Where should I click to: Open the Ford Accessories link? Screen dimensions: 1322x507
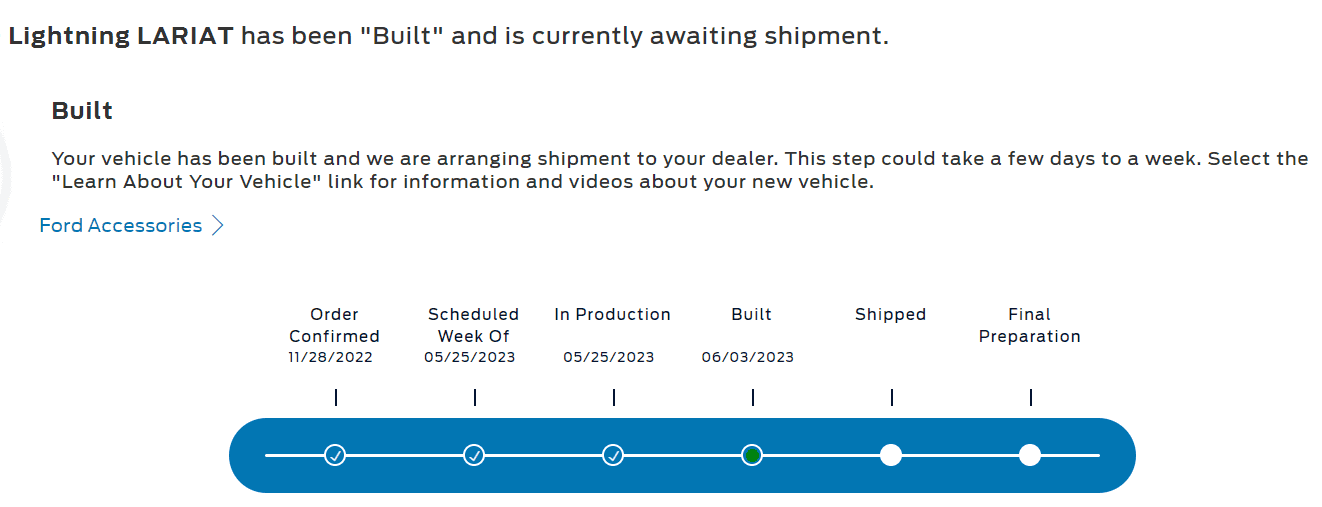(121, 226)
